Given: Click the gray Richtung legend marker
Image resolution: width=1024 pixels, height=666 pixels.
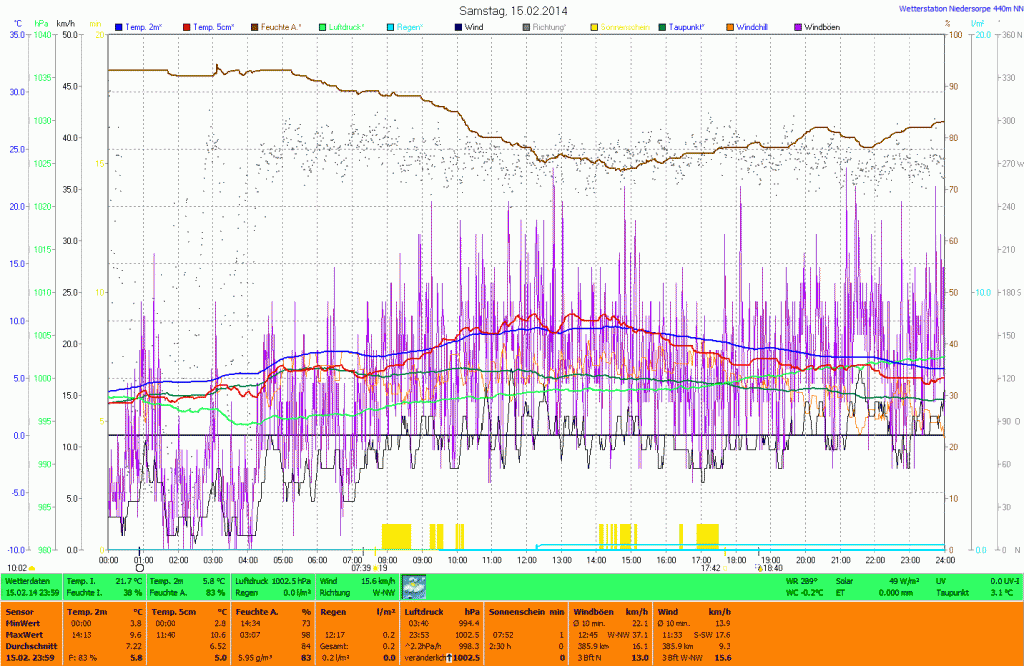Looking at the screenshot, I should pos(526,26).
